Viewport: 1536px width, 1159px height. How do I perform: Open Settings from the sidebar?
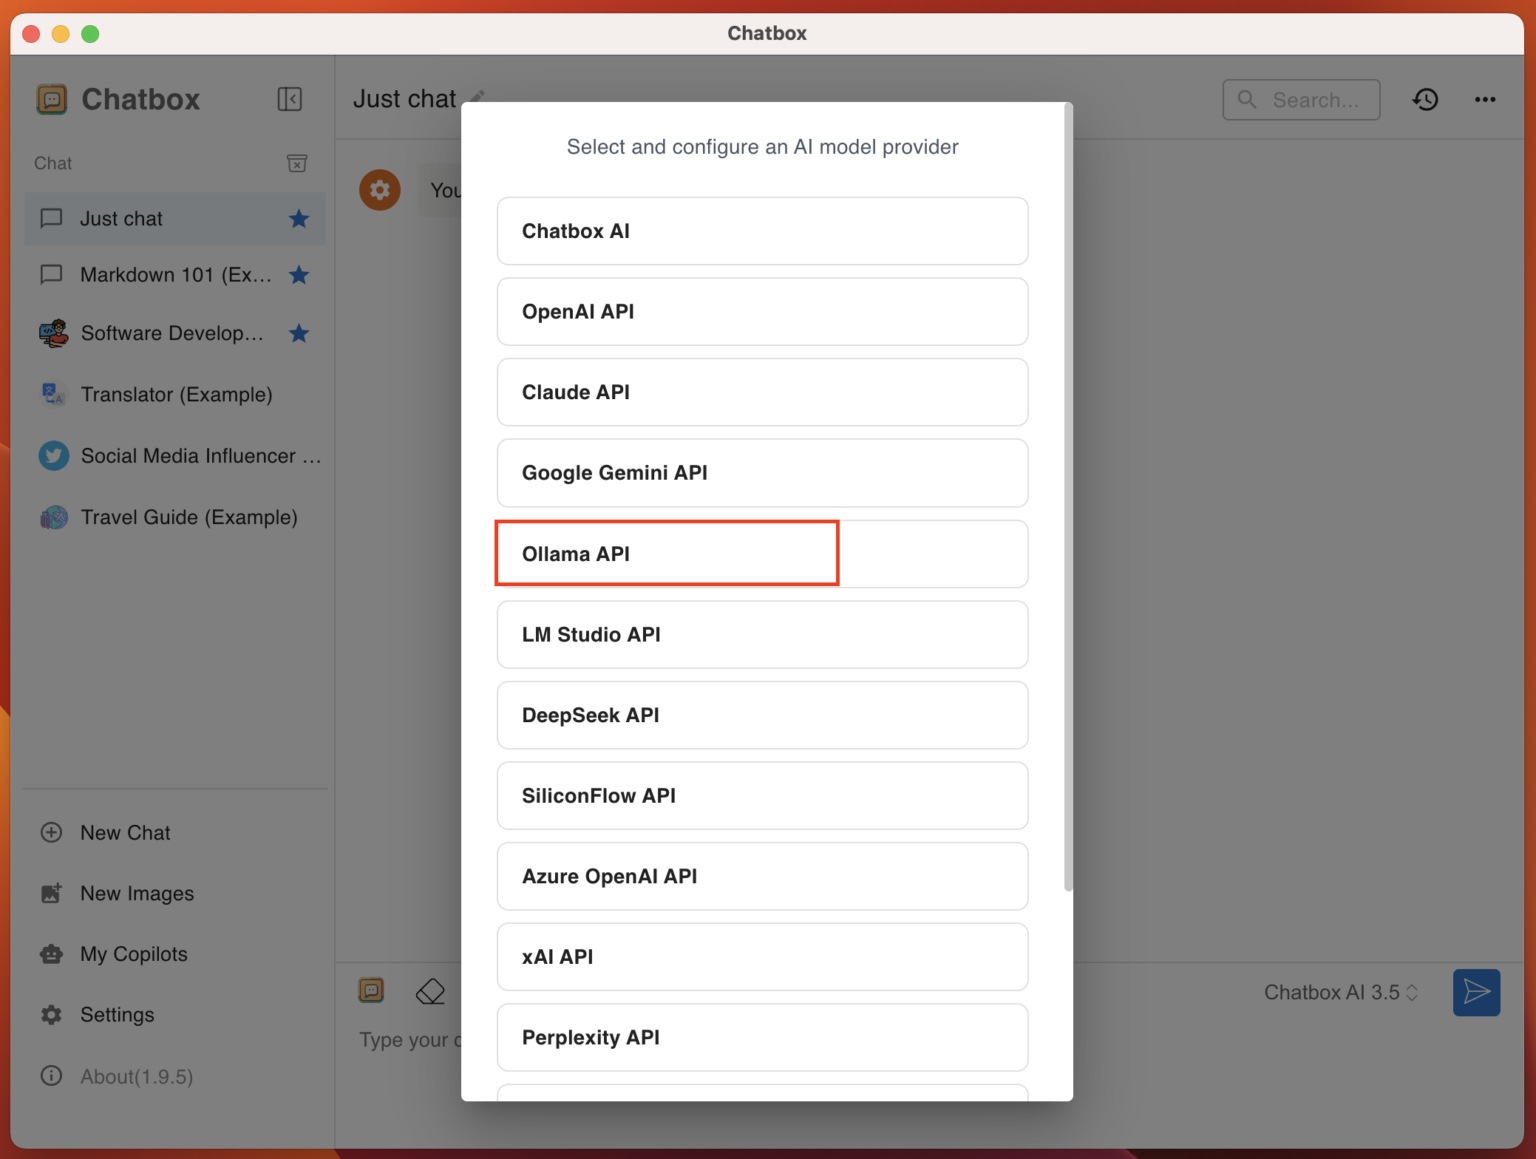coord(119,1014)
